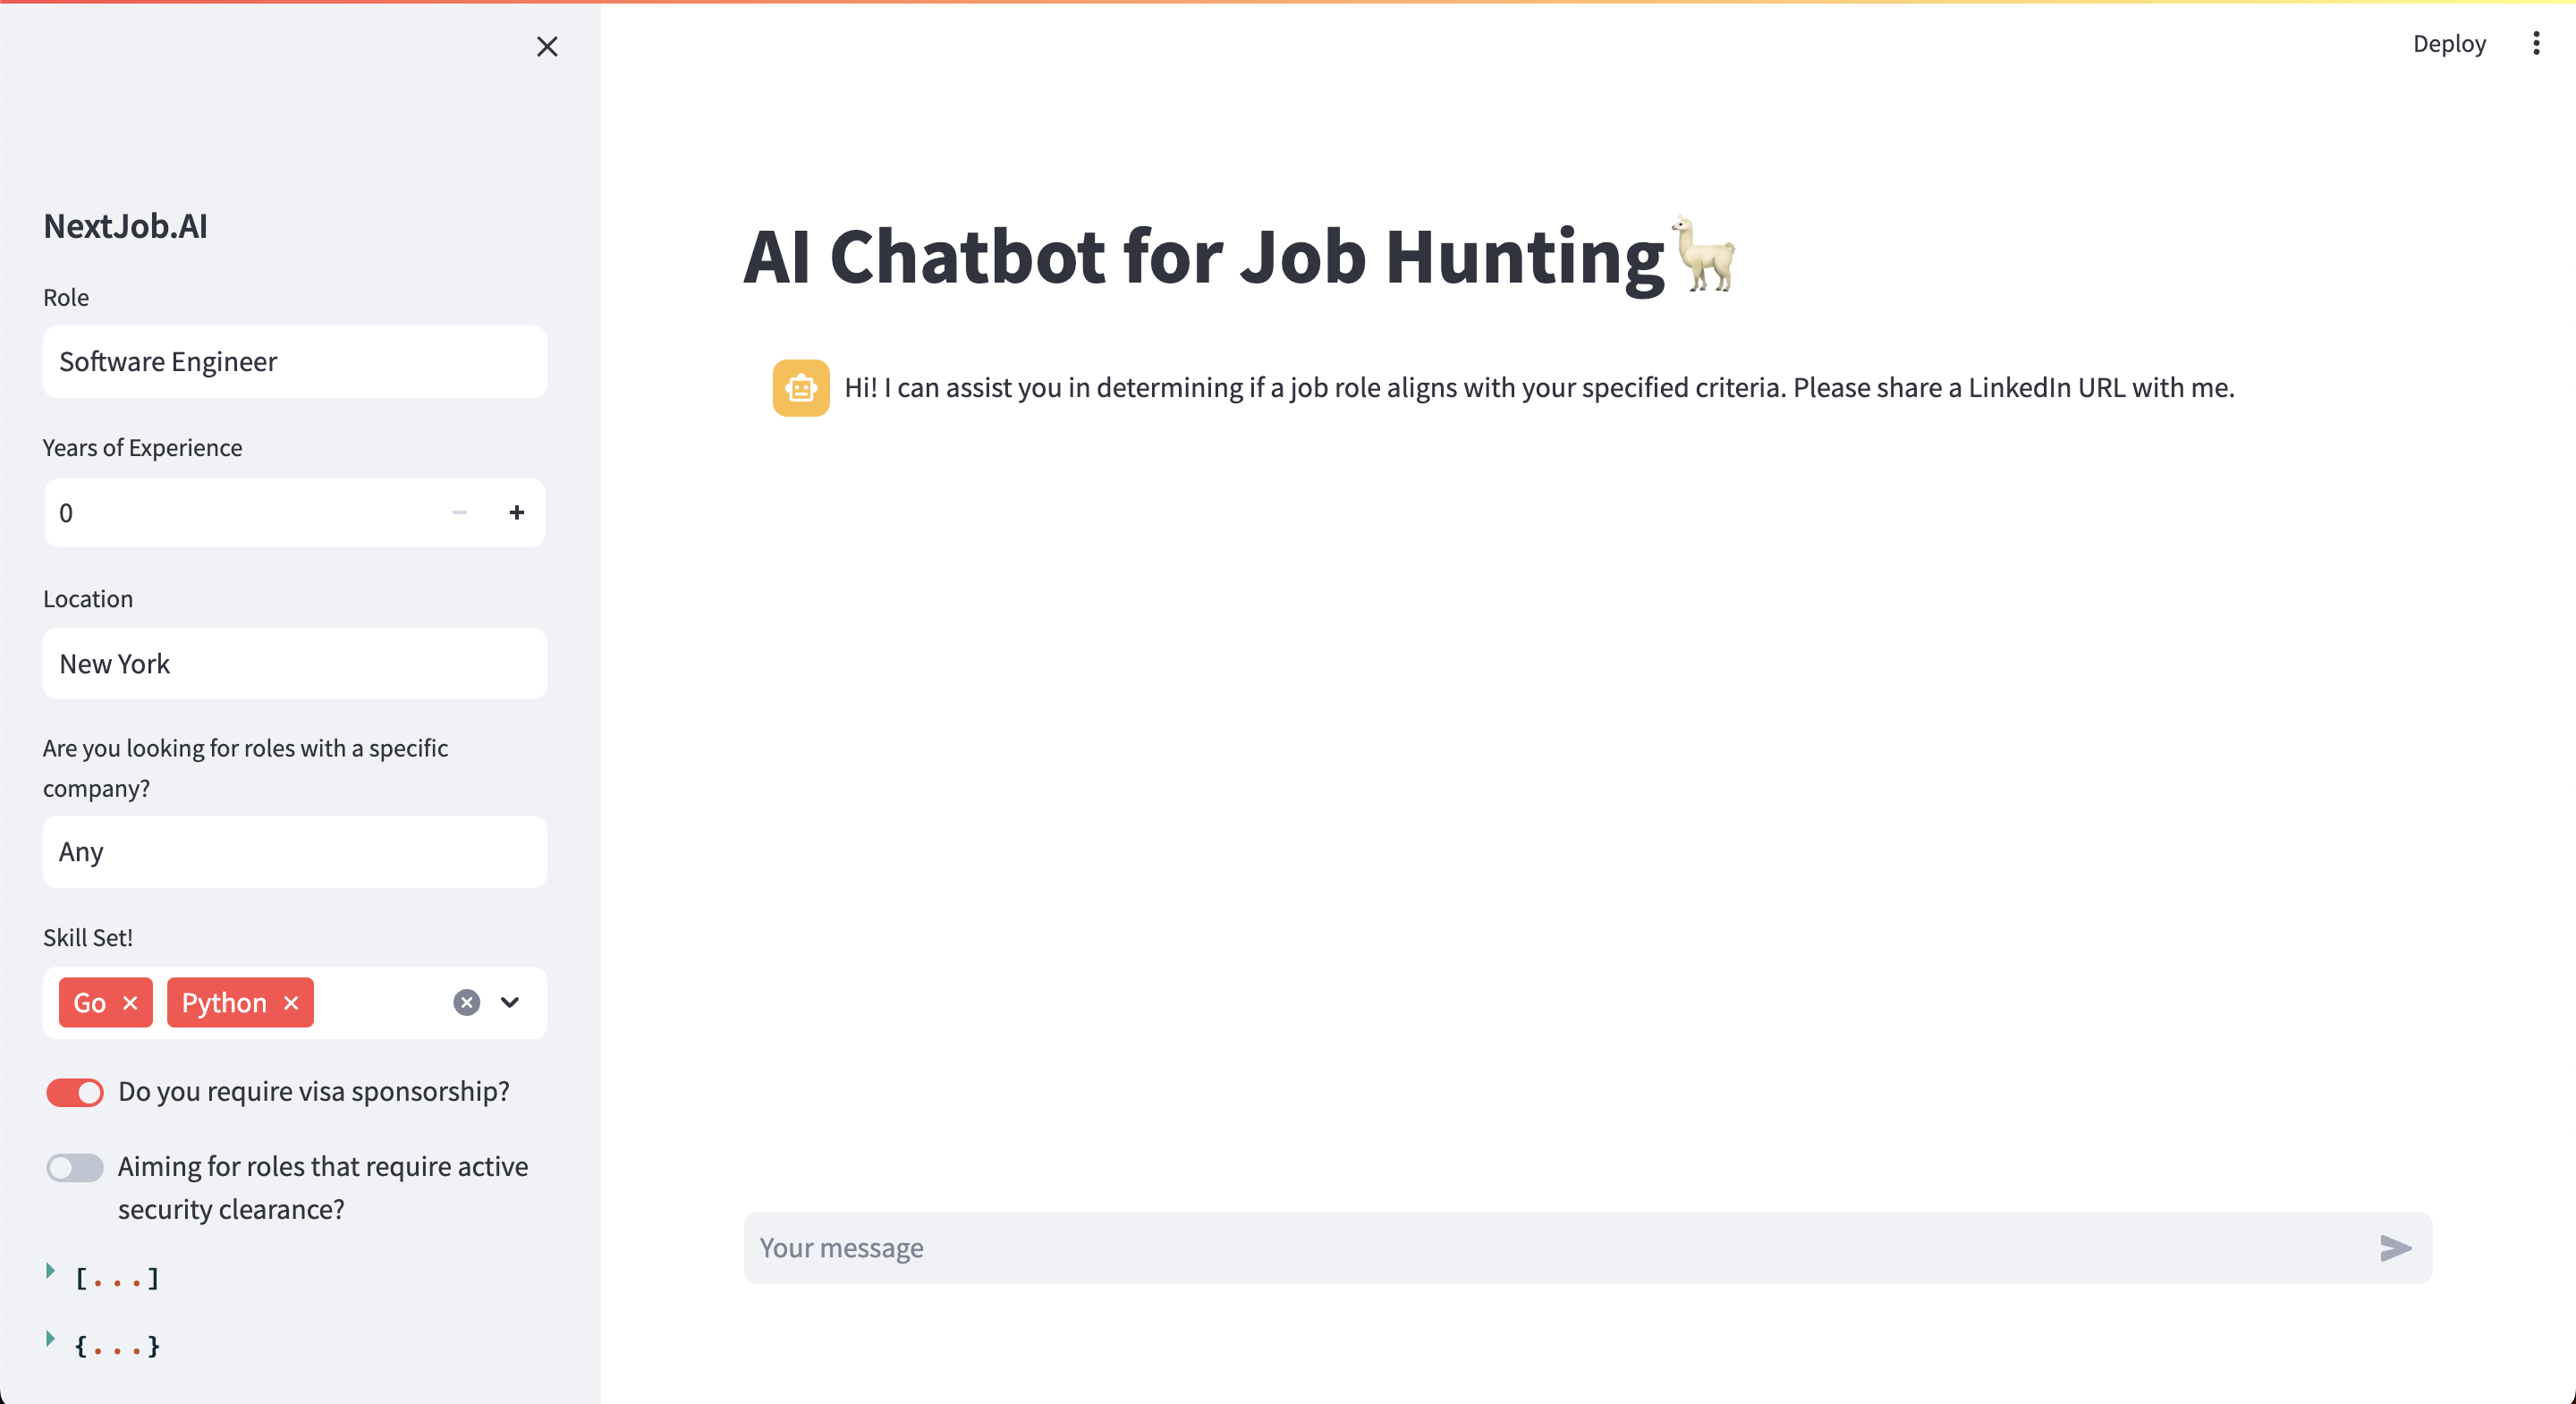The image size is (2576, 1404).
Task: Open the three-dot main menu
Action: pos(2536,43)
